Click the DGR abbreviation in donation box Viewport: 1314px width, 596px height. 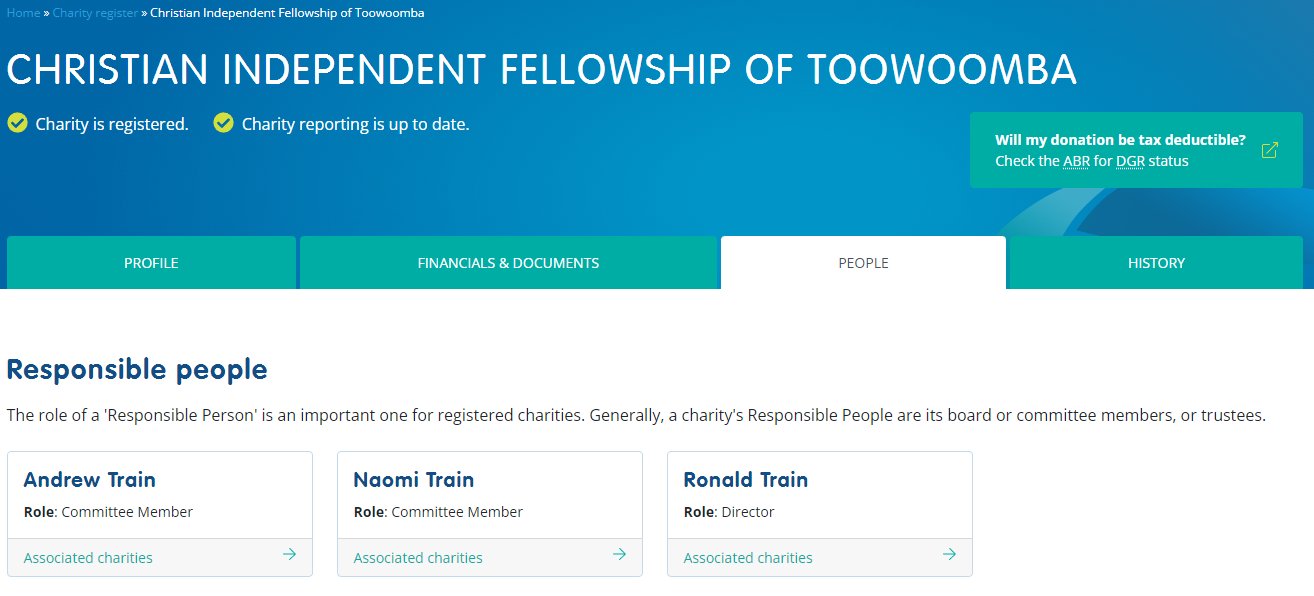point(1130,161)
